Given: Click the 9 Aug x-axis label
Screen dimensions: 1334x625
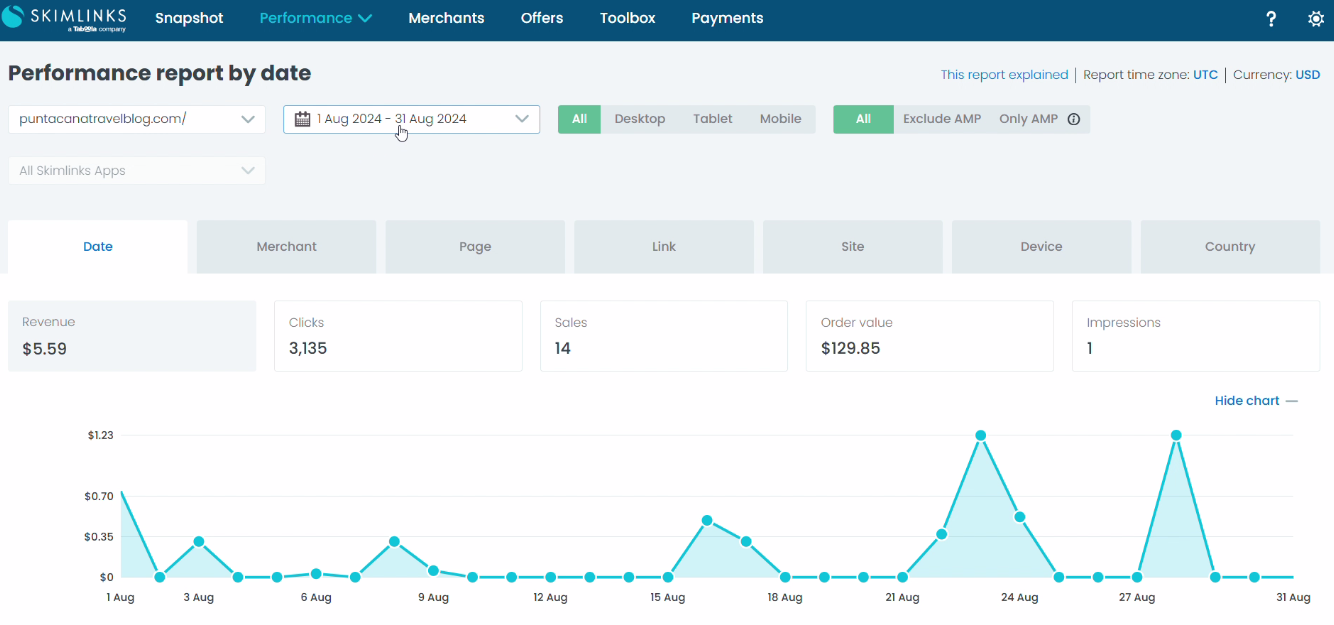Looking at the screenshot, I should pyautogui.click(x=433, y=598).
